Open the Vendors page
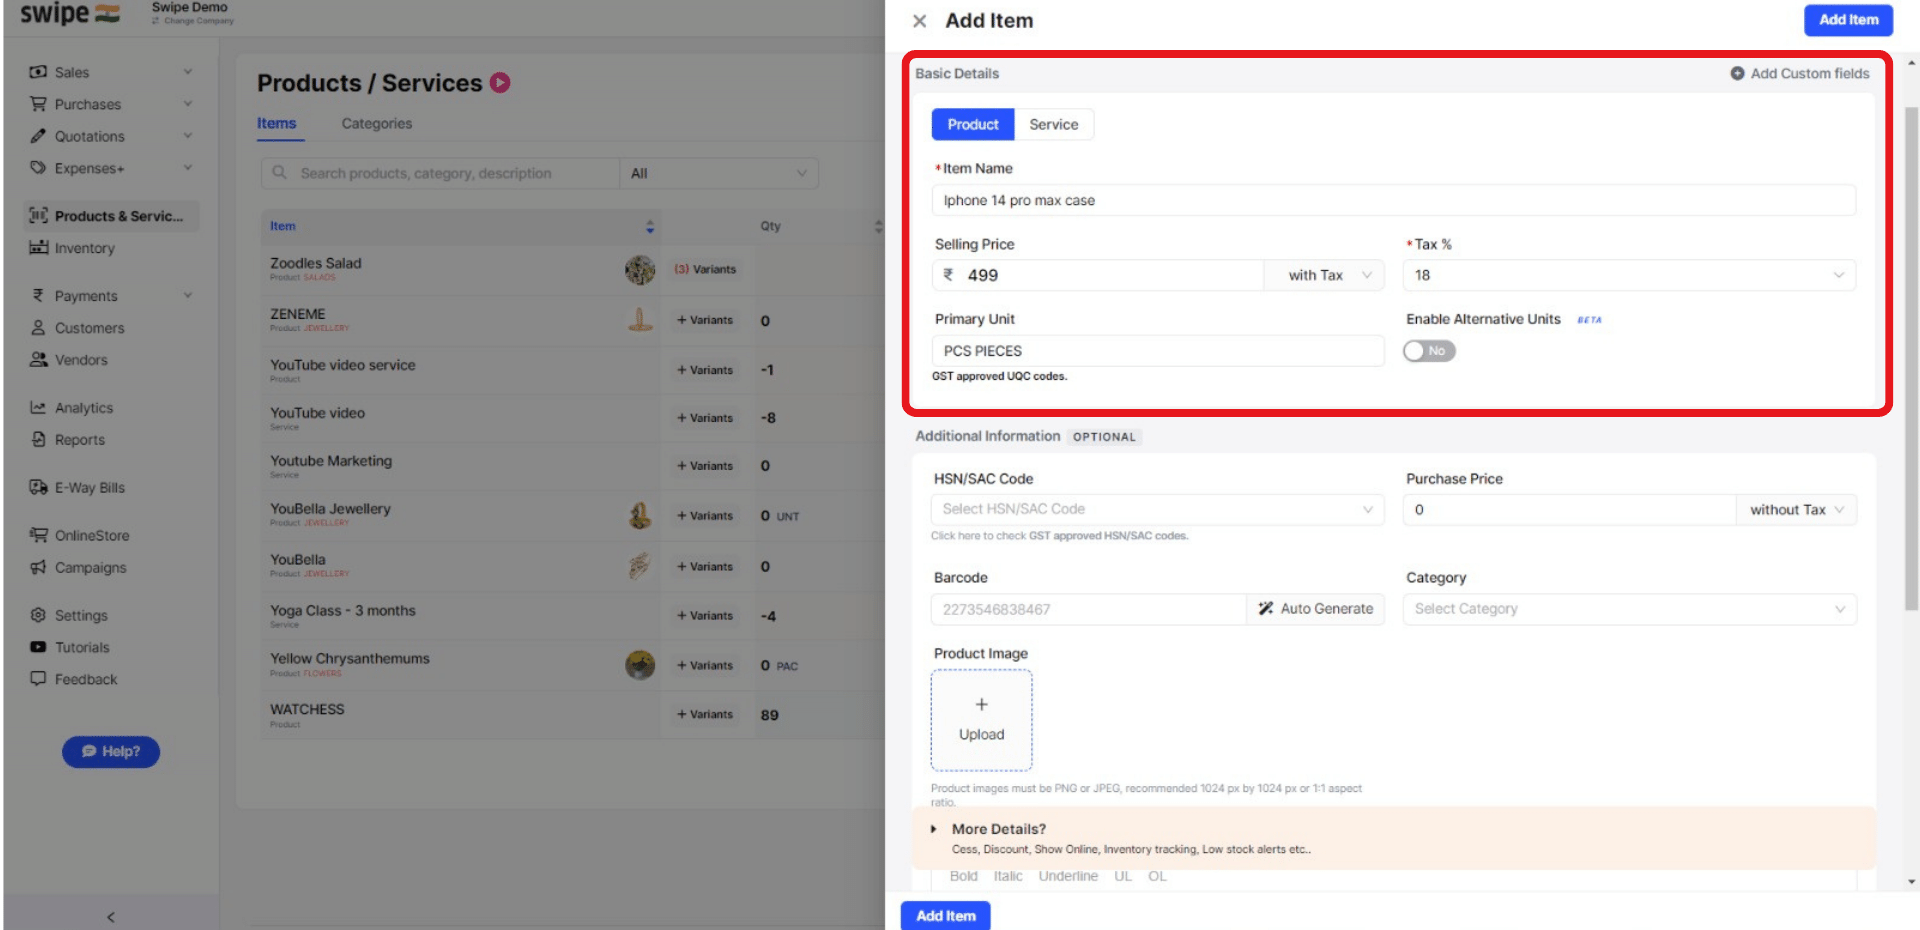Image resolution: width=1920 pixels, height=930 pixels. pyautogui.click(x=82, y=360)
